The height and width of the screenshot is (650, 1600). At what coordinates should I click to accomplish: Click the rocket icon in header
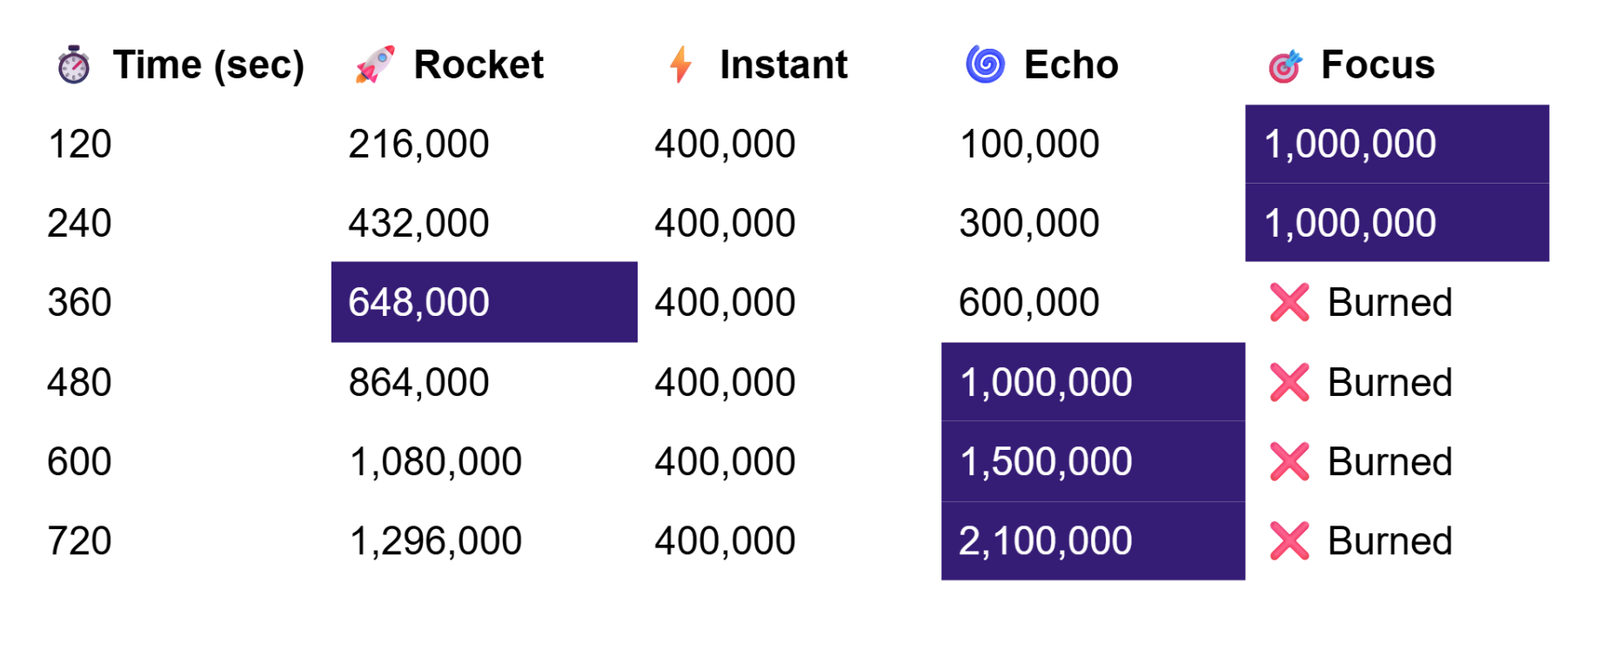point(375,65)
